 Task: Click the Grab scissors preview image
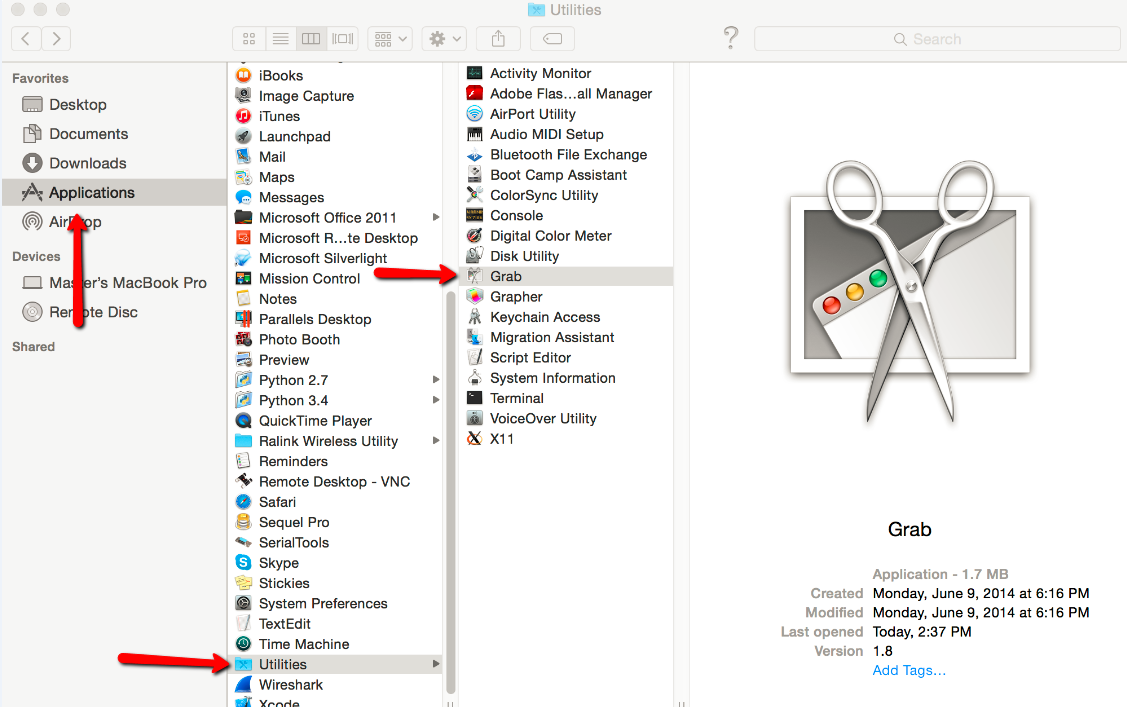(910, 292)
